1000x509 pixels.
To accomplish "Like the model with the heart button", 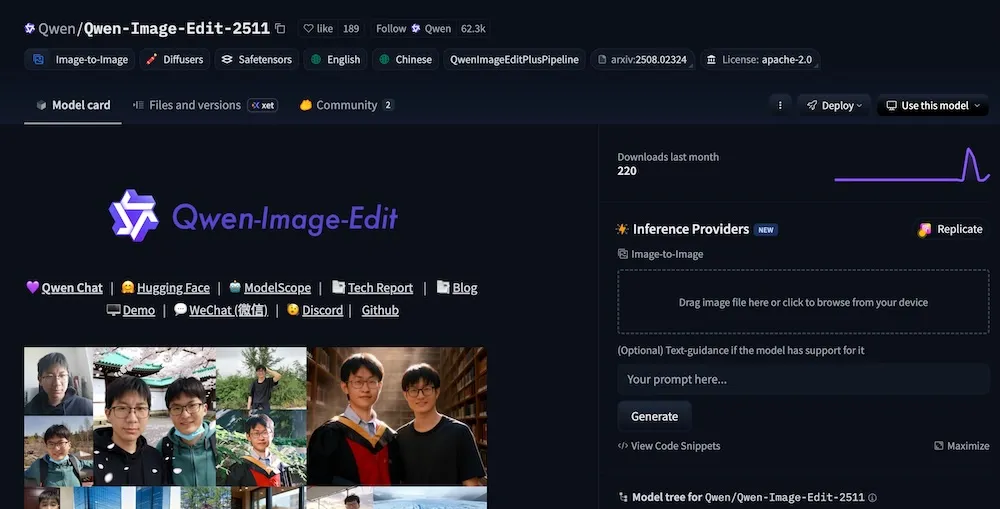I will 319,29.
